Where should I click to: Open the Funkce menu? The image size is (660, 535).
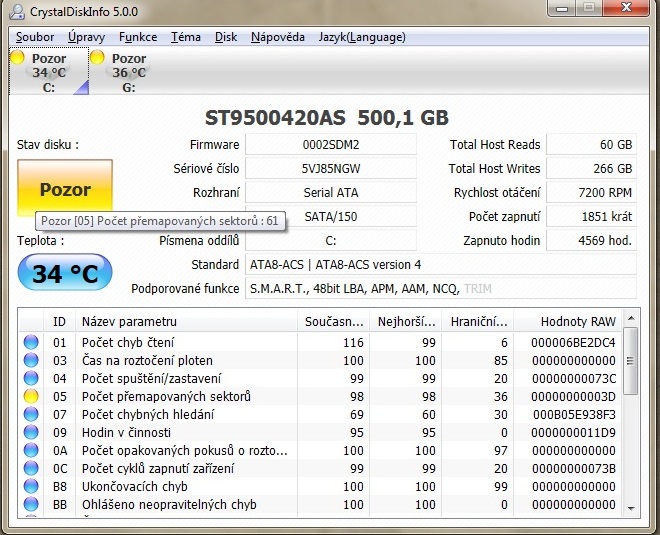point(138,37)
